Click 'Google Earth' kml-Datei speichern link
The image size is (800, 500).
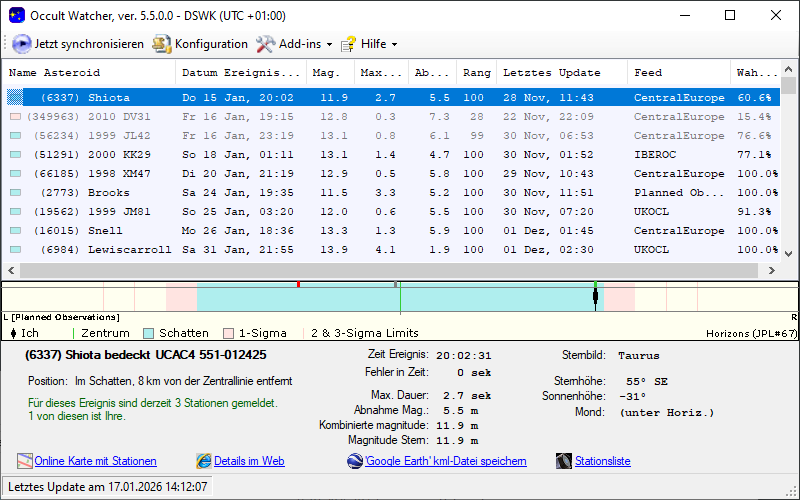tap(445, 461)
